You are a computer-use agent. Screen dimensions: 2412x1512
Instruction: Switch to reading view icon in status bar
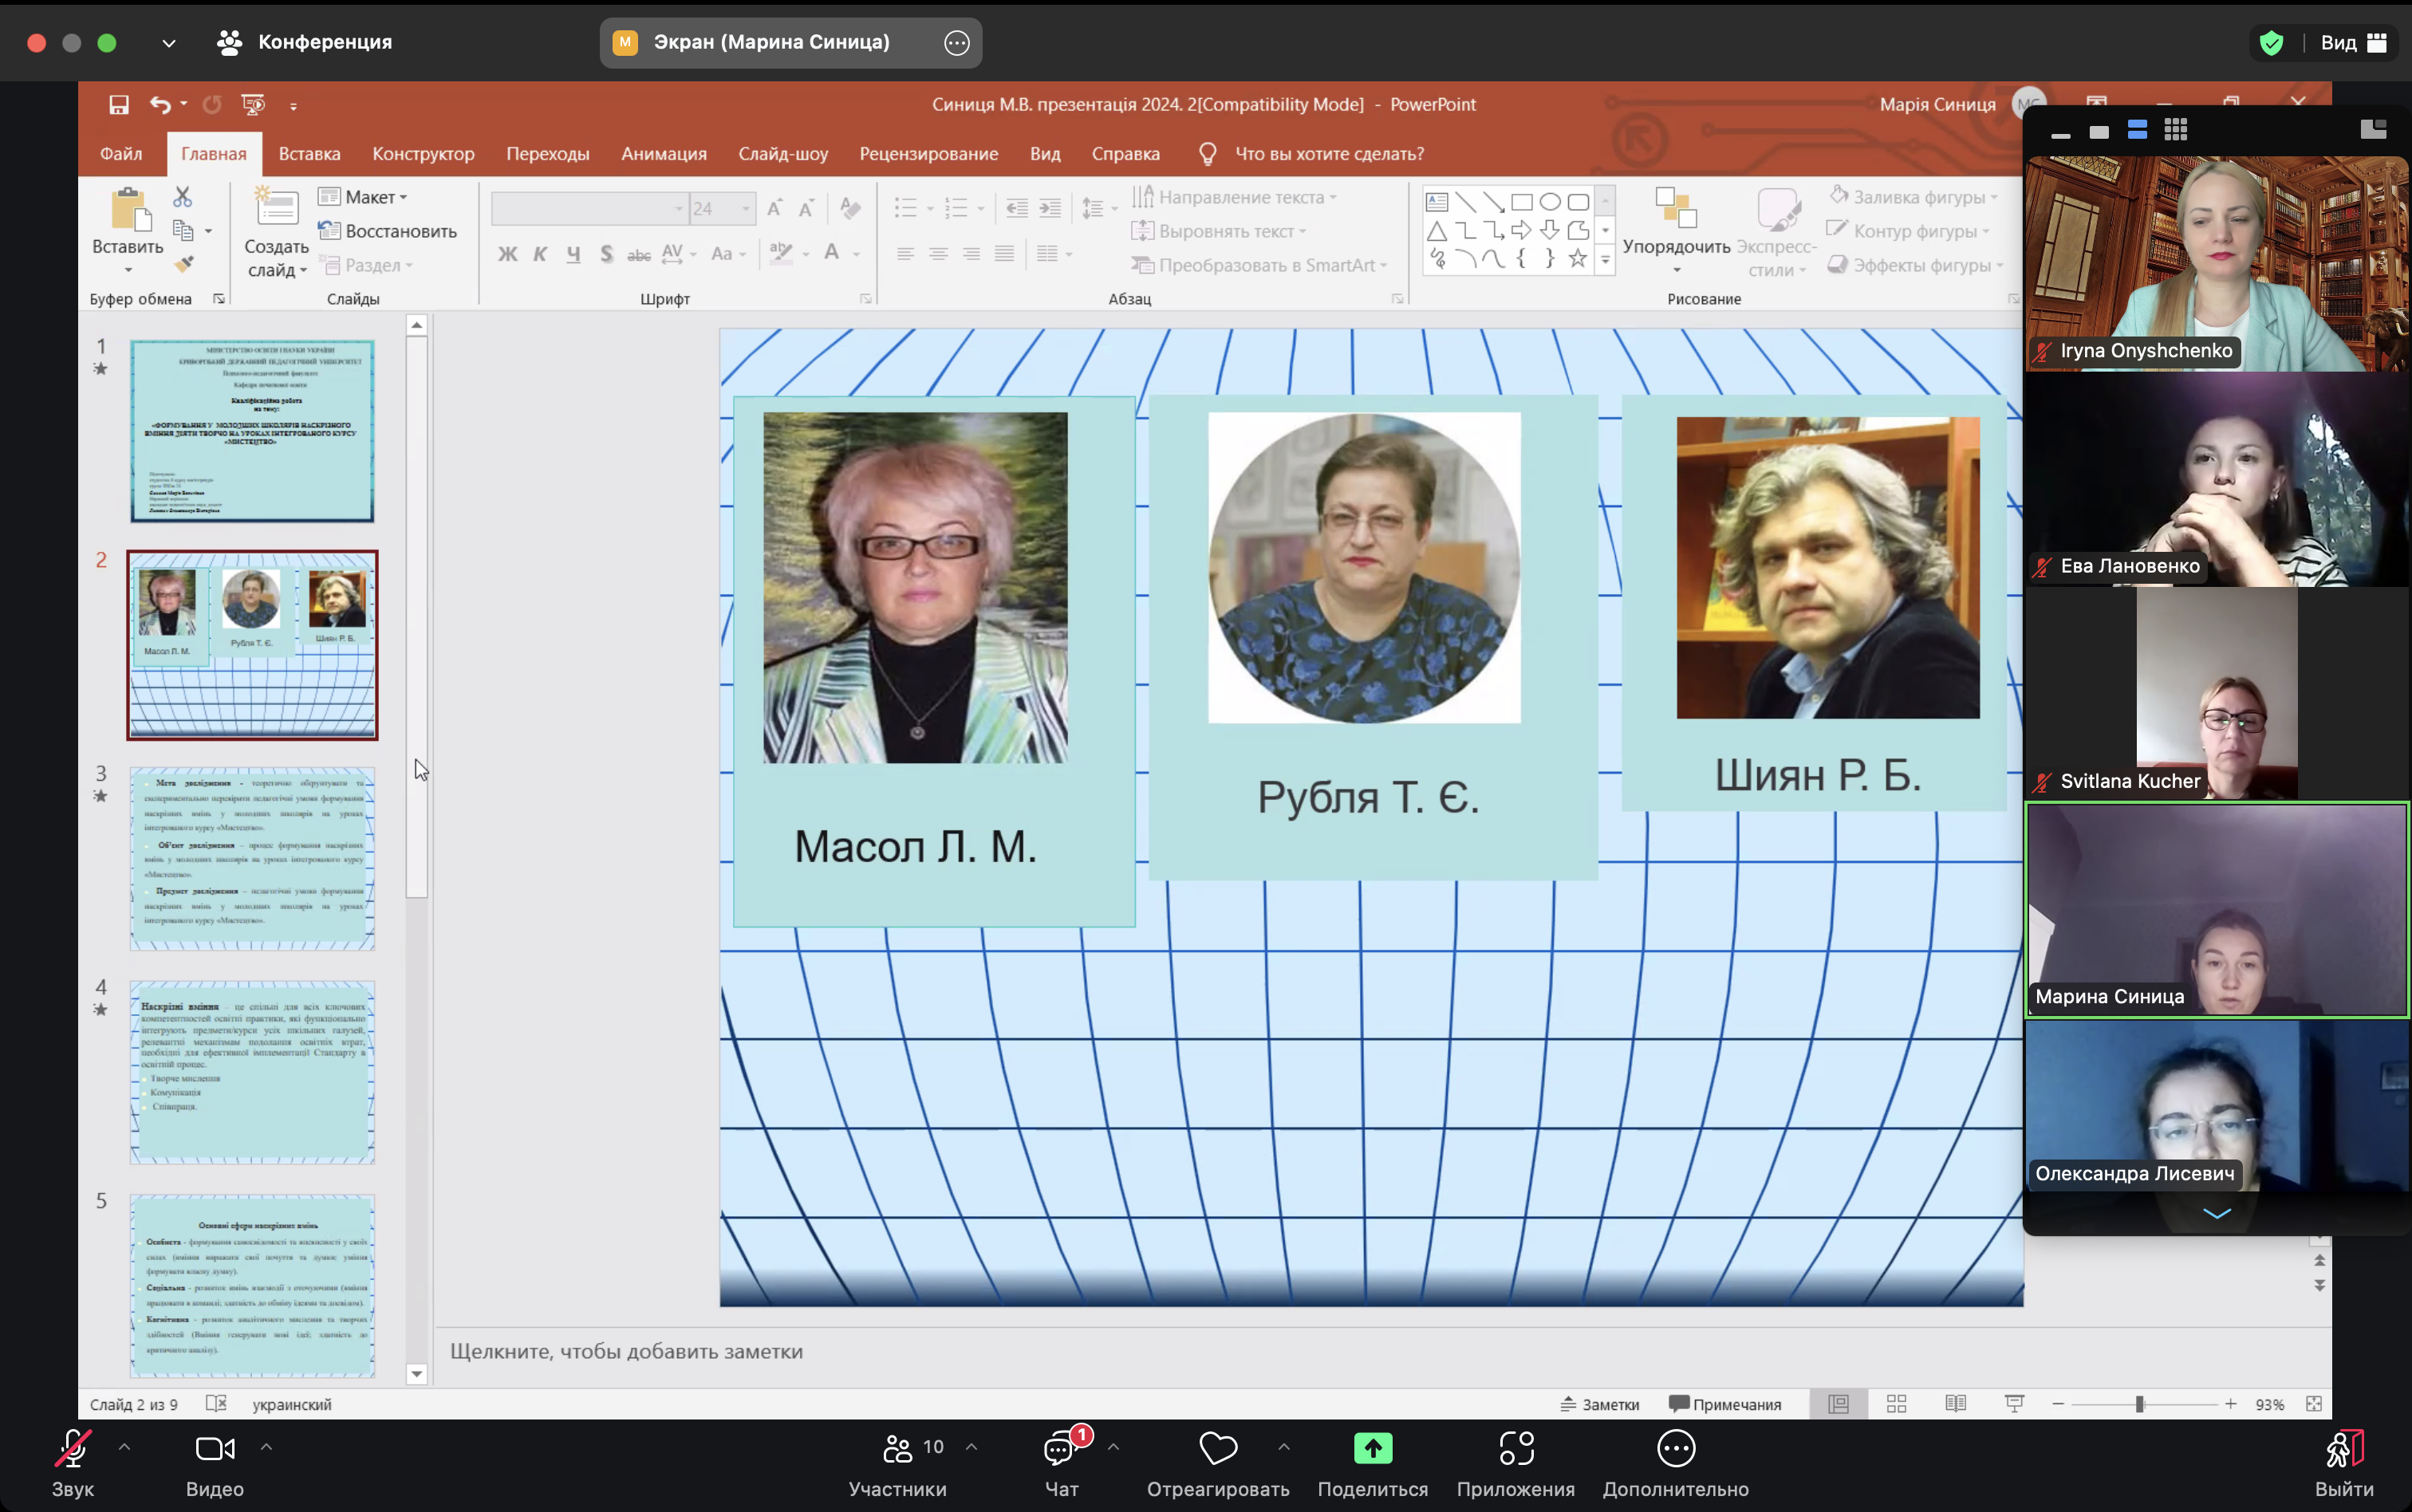tap(1956, 1404)
